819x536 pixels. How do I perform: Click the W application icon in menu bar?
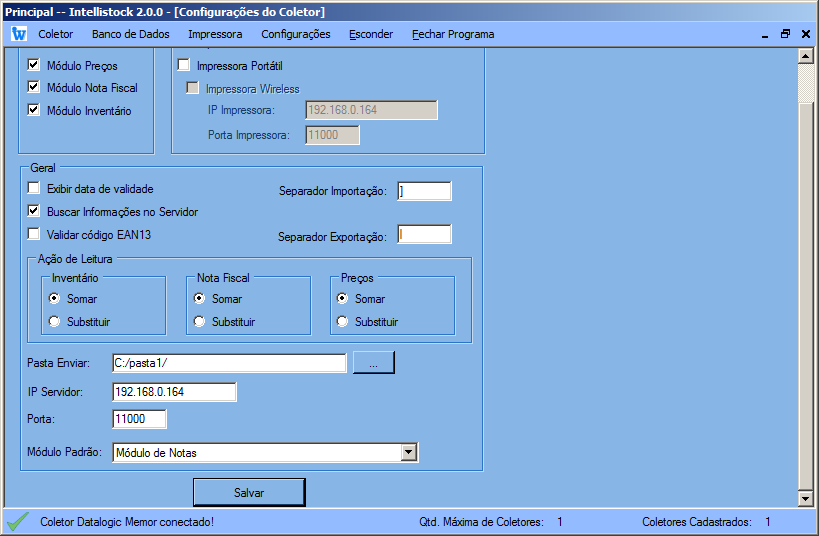point(19,34)
